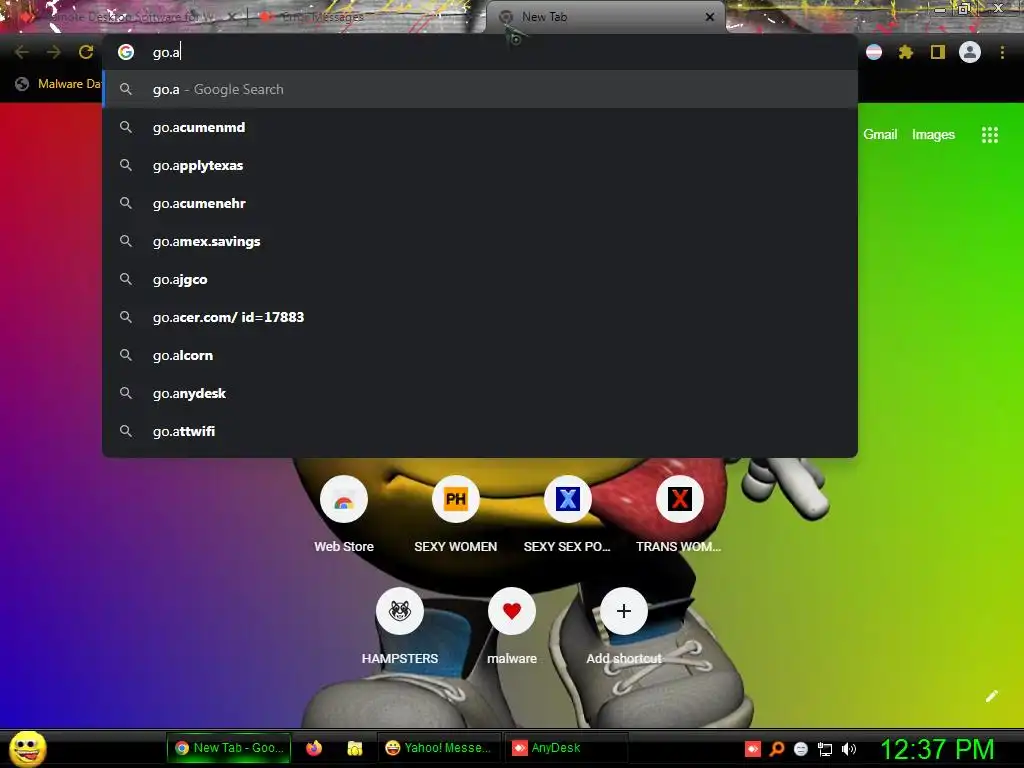Click the AnyDesk system tray icon
This screenshot has height=768, width=1024.
(753, 749)
